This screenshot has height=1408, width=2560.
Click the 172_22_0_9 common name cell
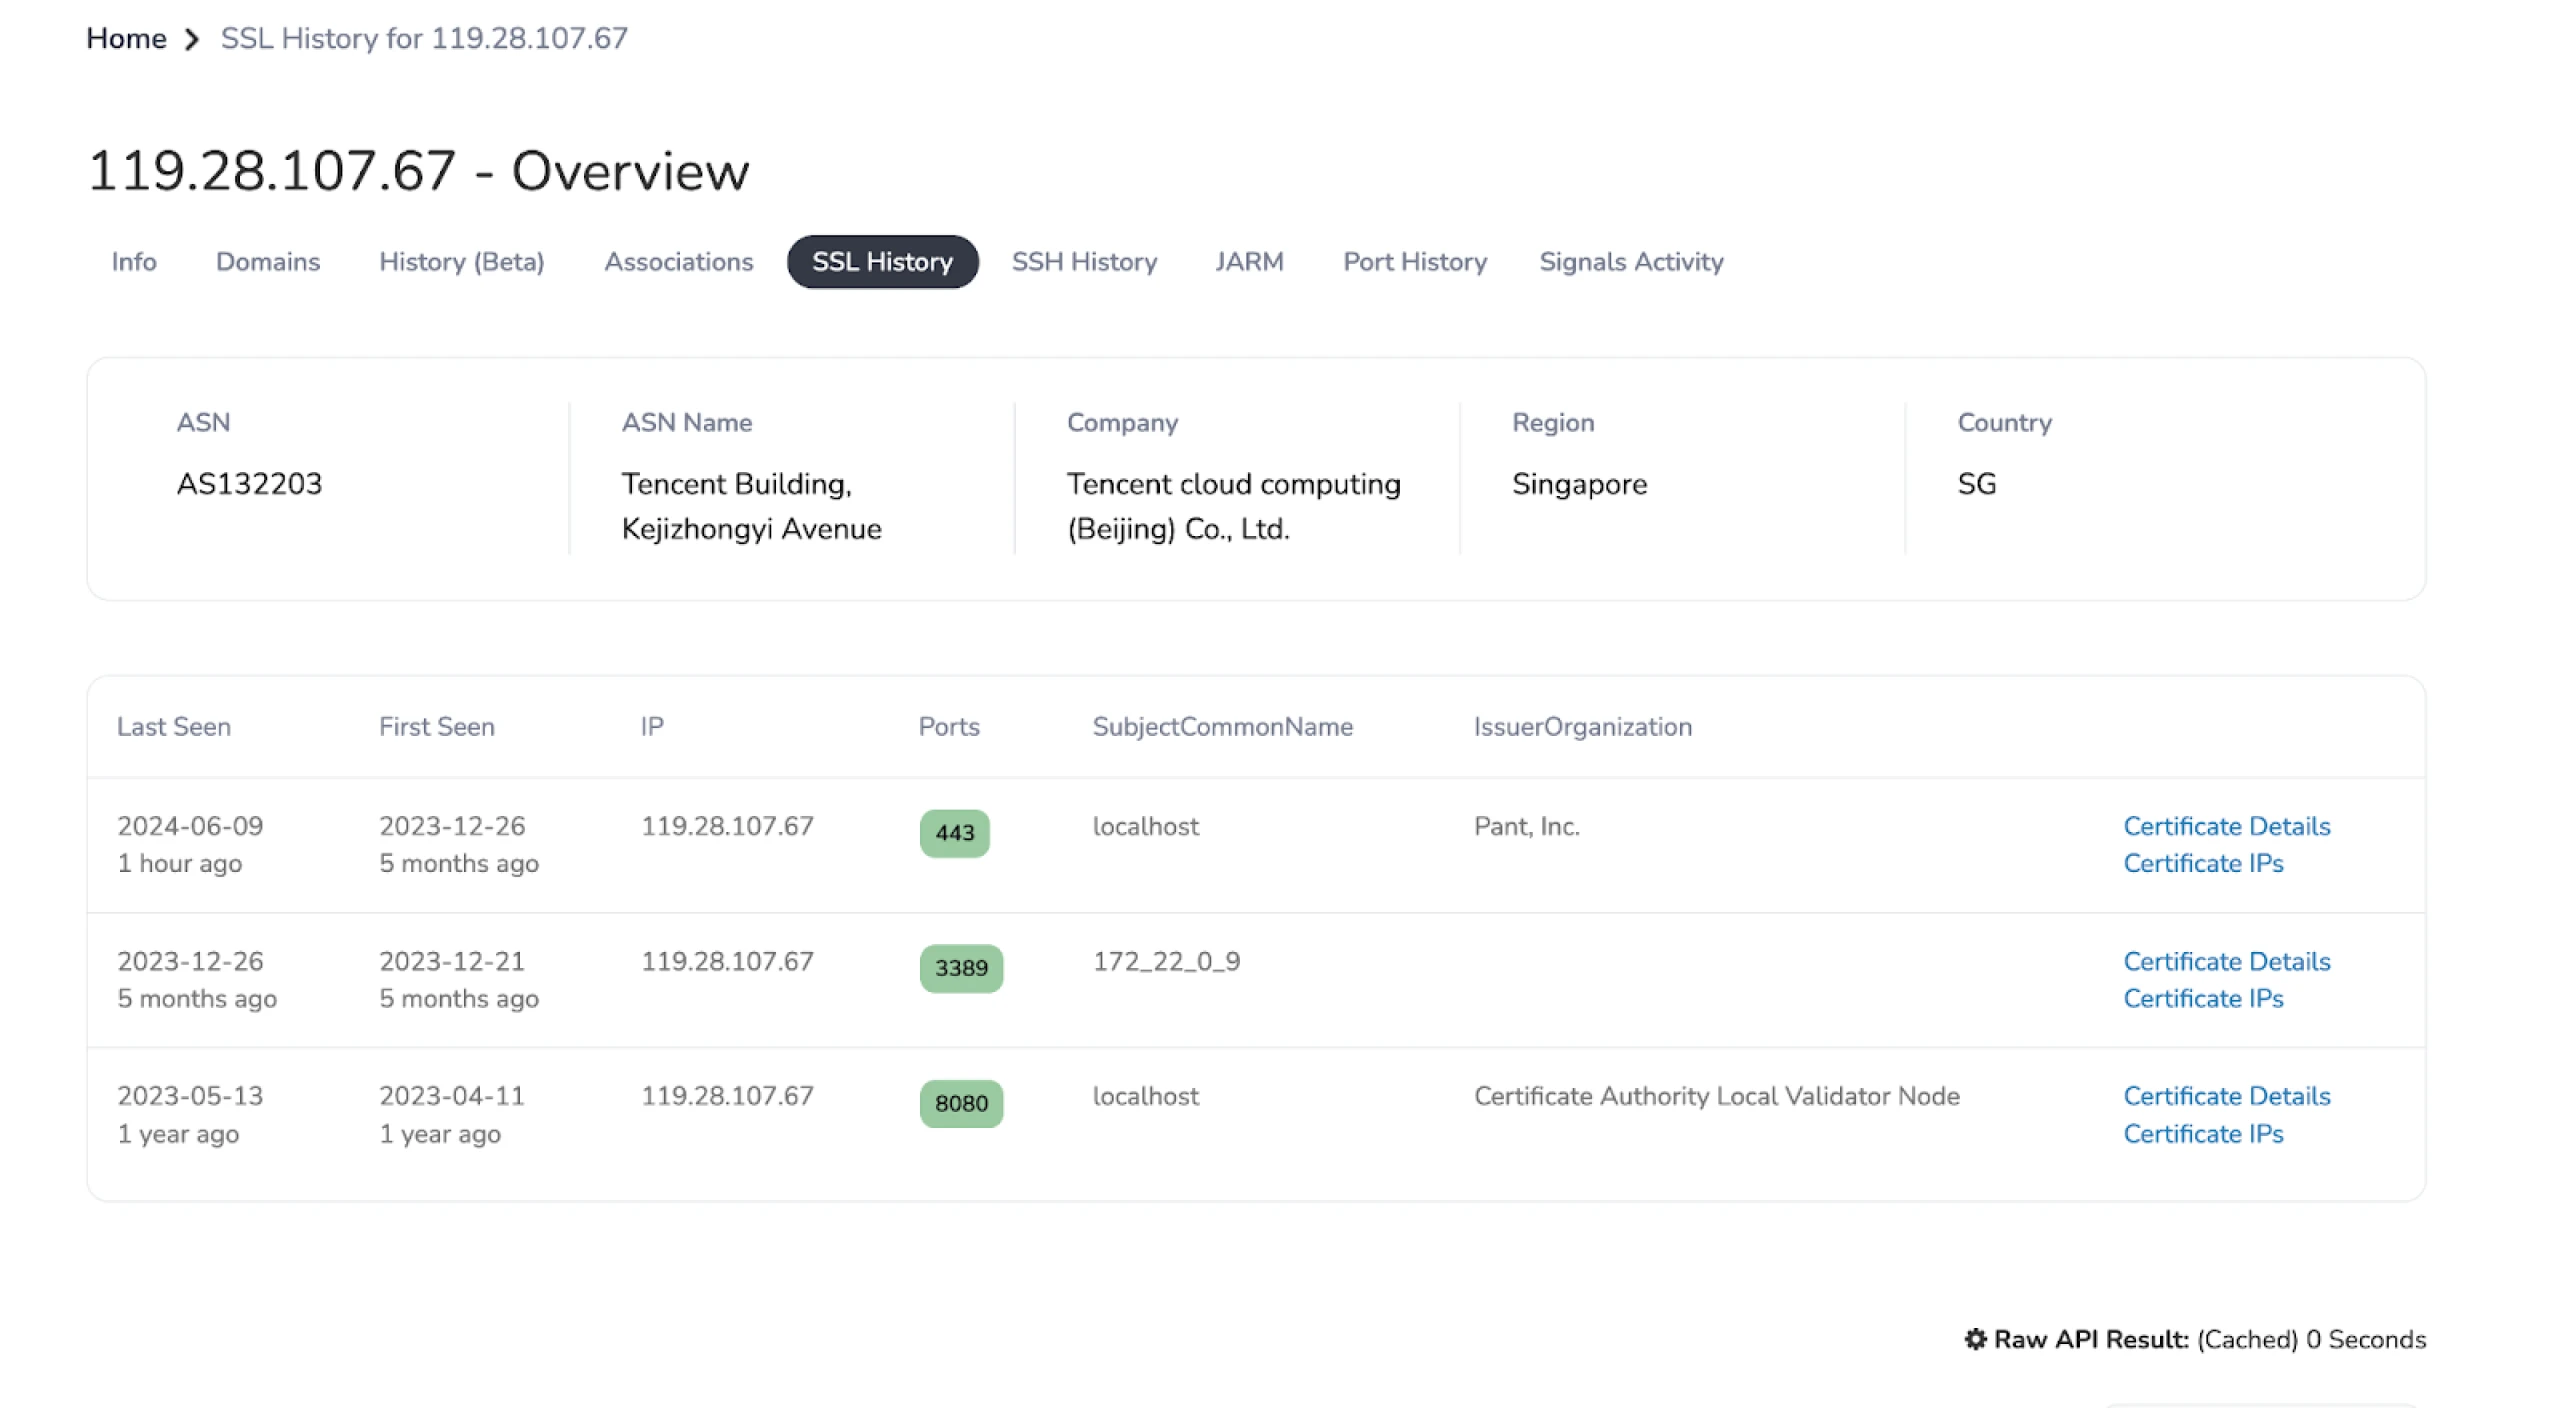click(1166, 961)
